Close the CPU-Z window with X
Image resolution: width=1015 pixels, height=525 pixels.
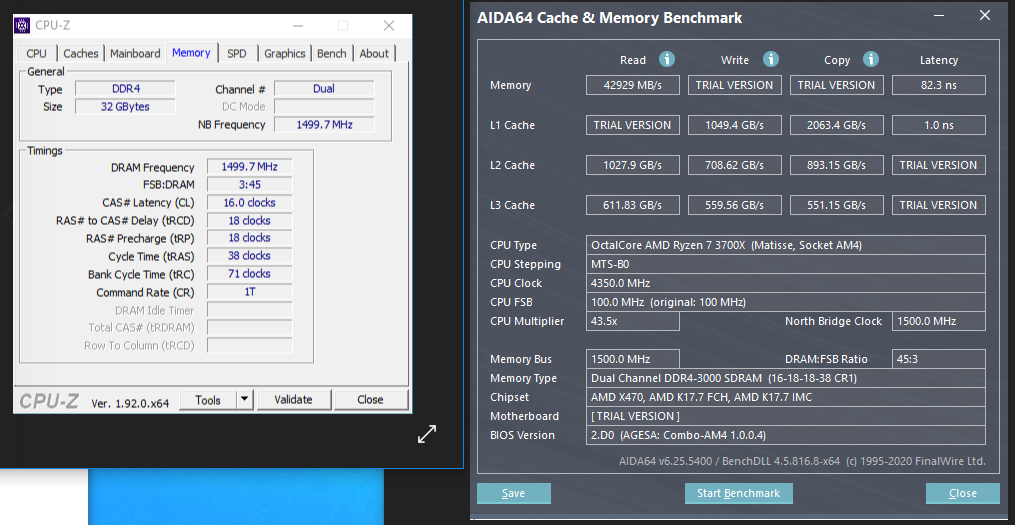pos(388,26)
